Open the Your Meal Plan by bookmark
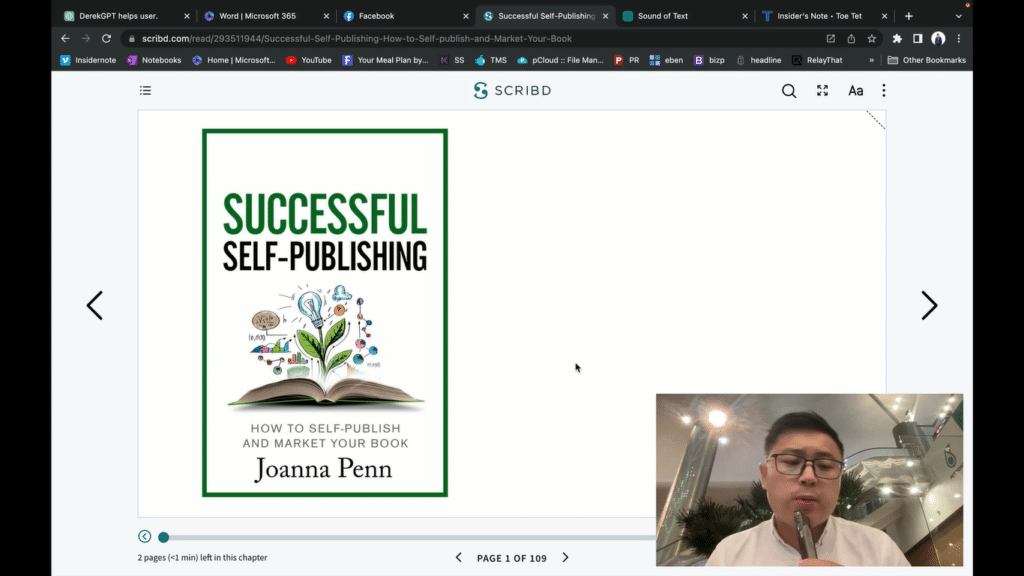This screenshot has height=576, width=1024. point(385,60)
